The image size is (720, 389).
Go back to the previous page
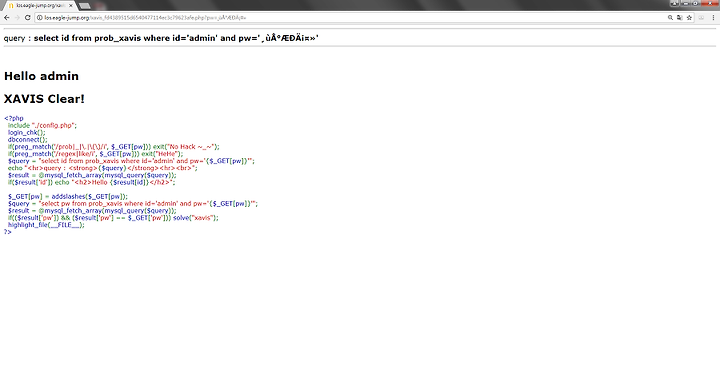click(x=6, y=17)
